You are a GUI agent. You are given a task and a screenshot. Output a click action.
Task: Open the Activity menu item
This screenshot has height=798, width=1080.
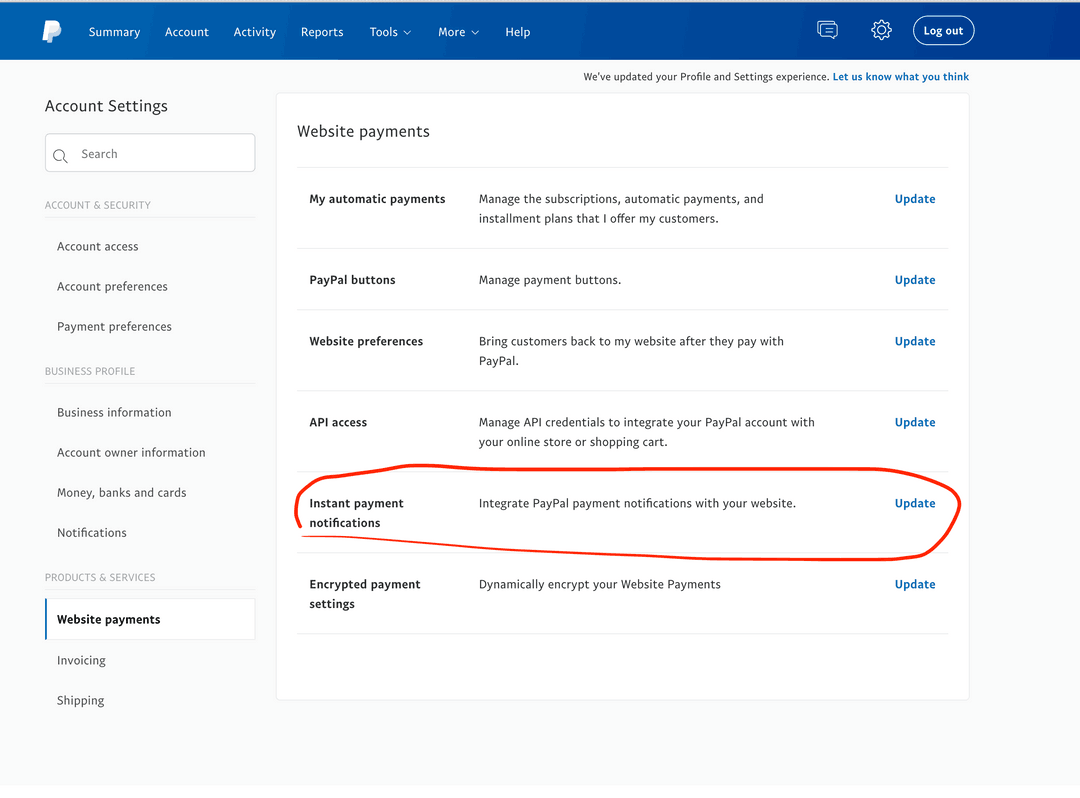[x=255, y=32]
